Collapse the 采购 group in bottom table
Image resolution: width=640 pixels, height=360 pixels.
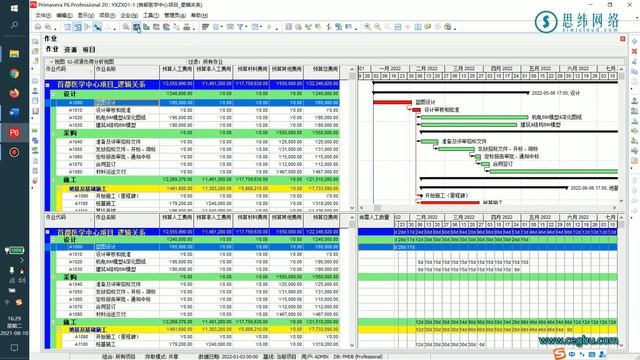tap(53, 277)
